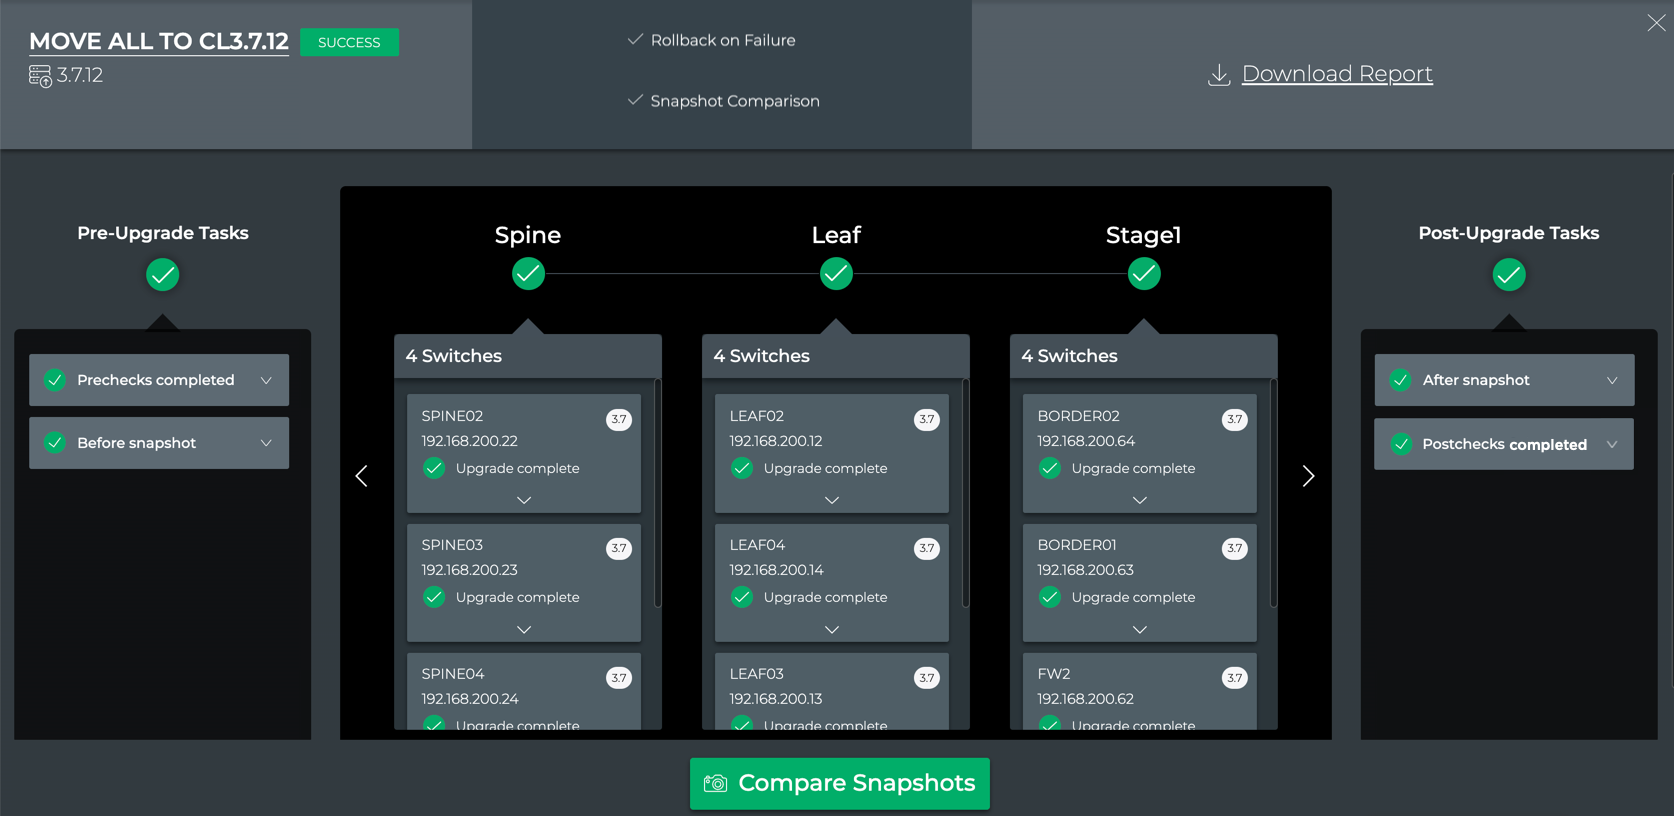This screenshot has width=1674, height=816.
Task: Click the upgrade image icon beside 3.7.12
Action: [40, 76]
